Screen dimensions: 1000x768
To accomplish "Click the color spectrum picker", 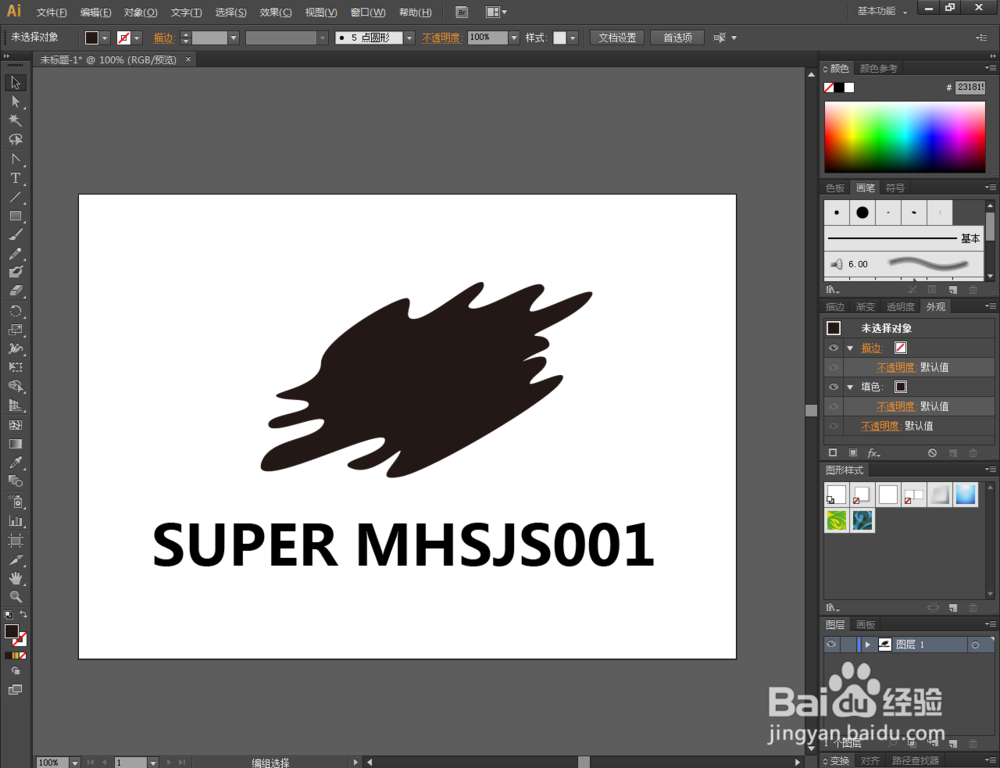I will click(x=904, y=137).
